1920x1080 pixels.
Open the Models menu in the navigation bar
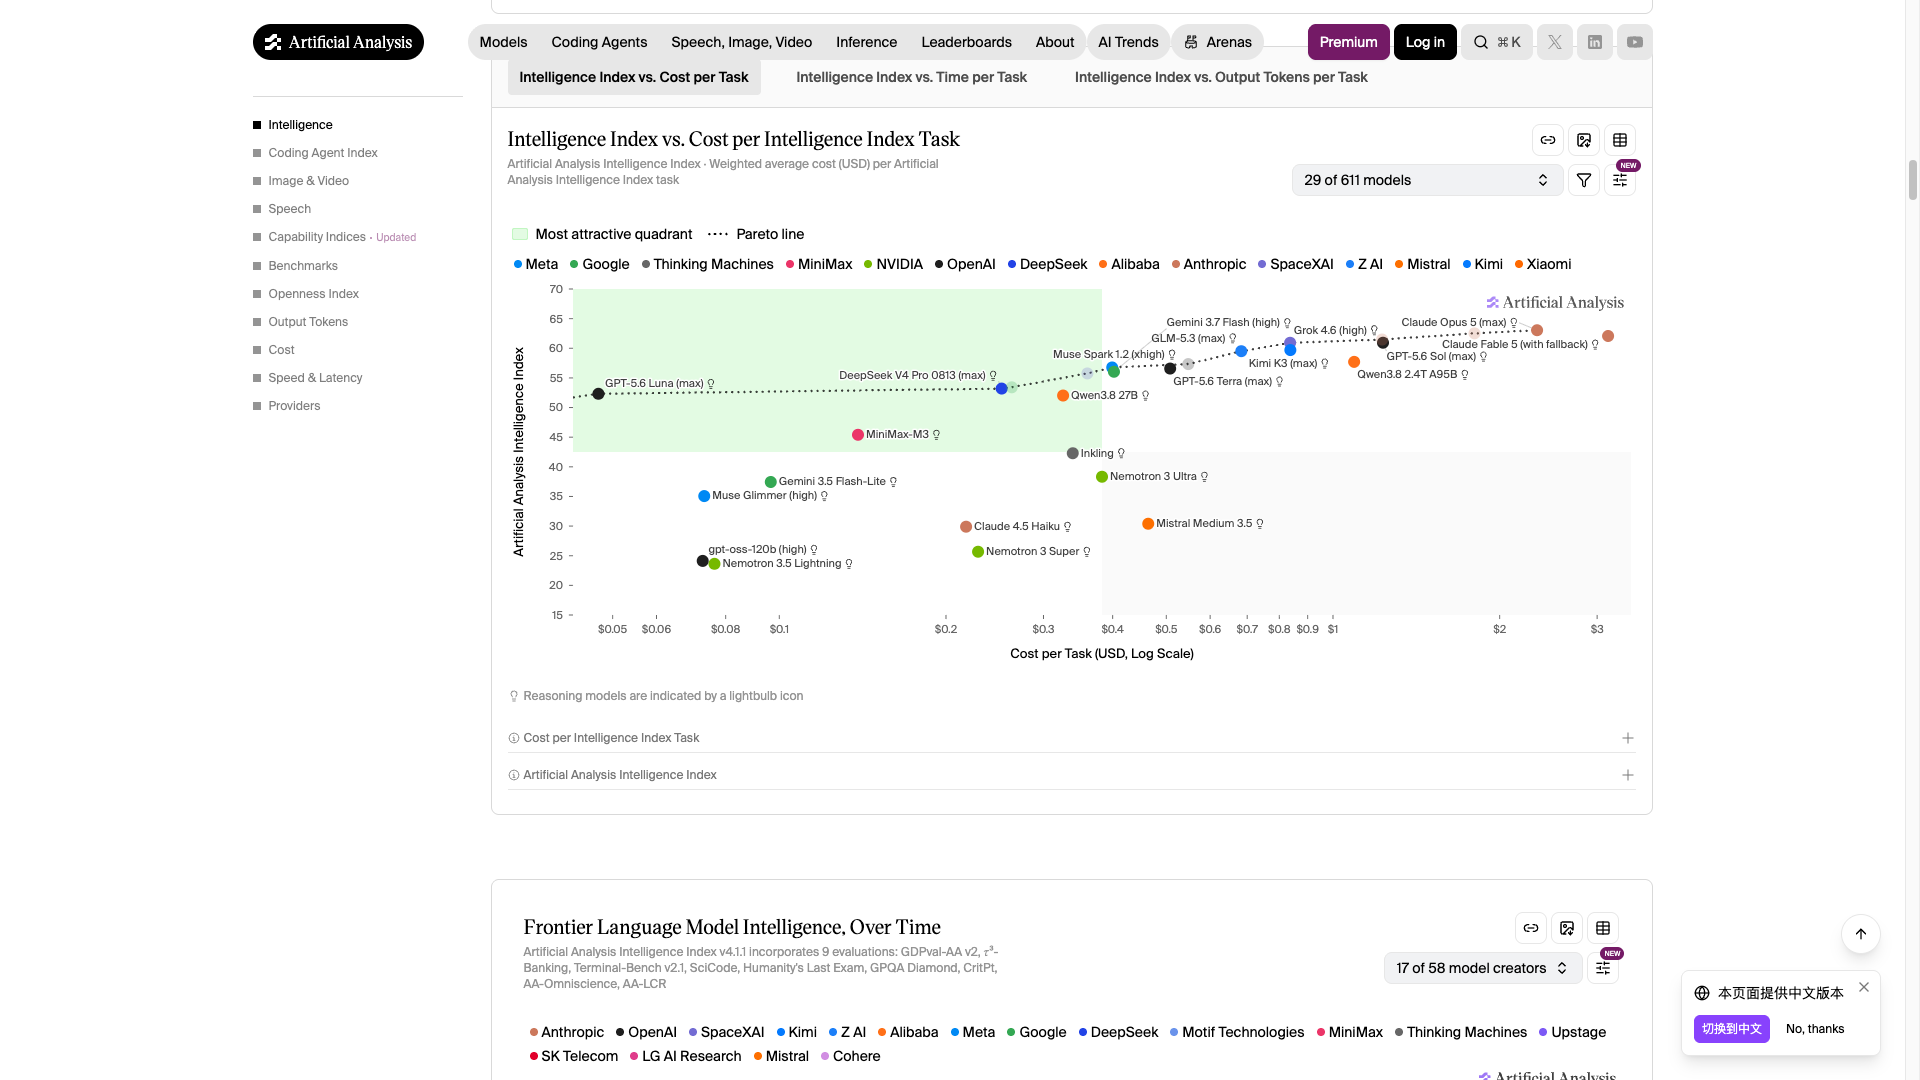pos(503,42)
